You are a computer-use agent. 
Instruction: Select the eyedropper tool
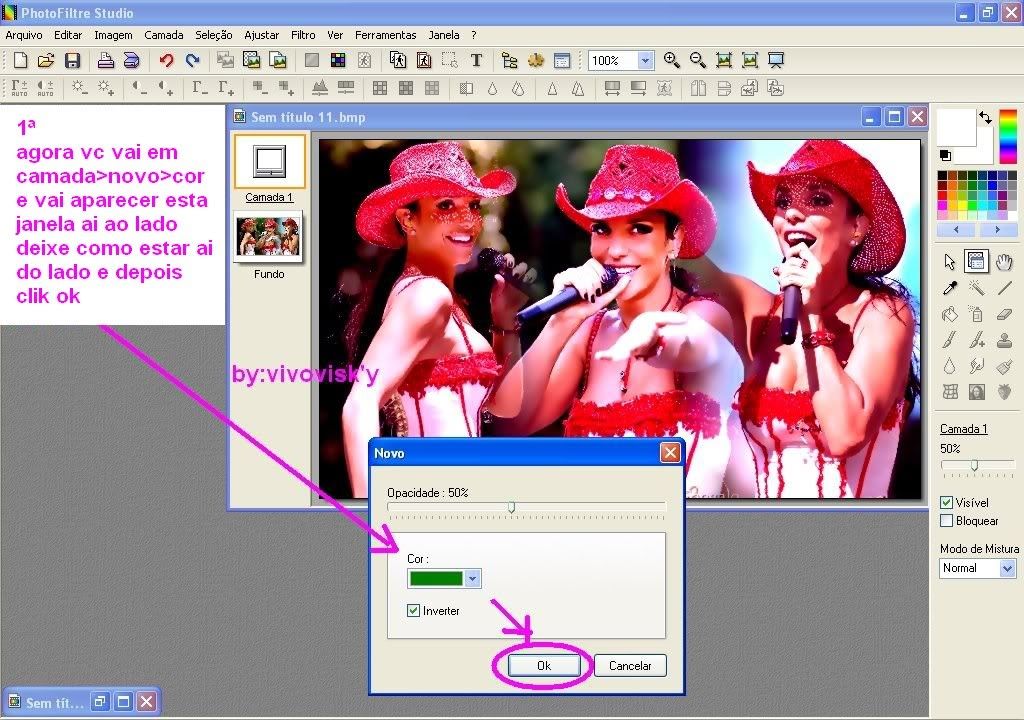pyautogui.click(x=949, y=288)
